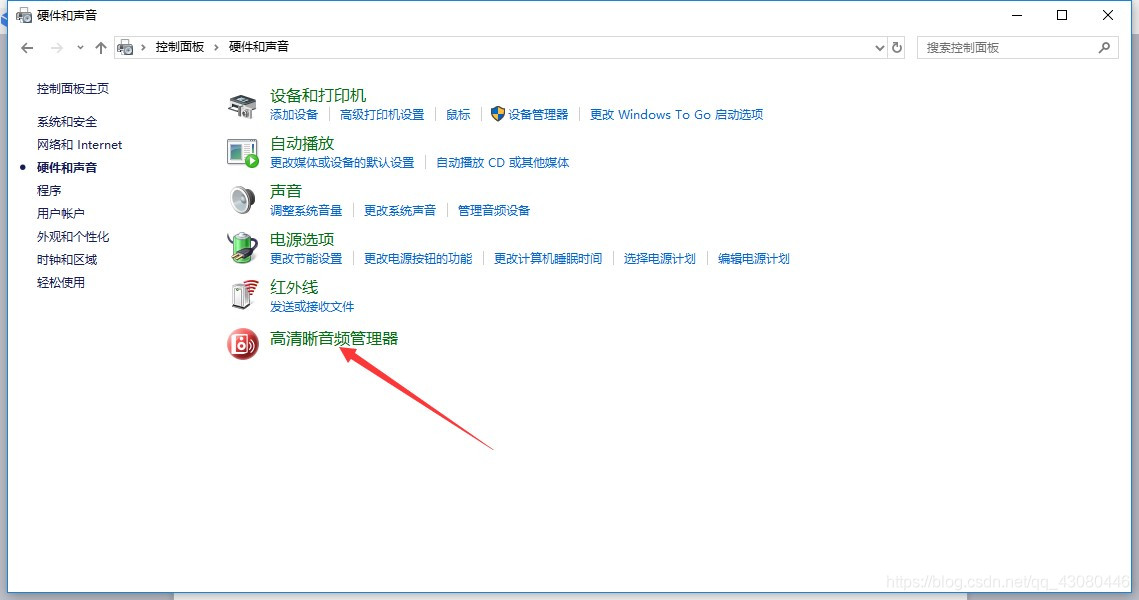Click the 添加设备 link
The width and height of the screenshot is (1139, 600).
(x=293, y=115)
